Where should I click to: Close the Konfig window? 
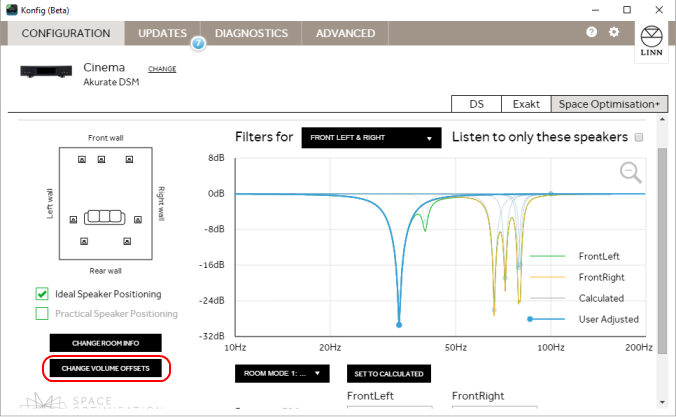pyautogui.click(x=659, y=10)
